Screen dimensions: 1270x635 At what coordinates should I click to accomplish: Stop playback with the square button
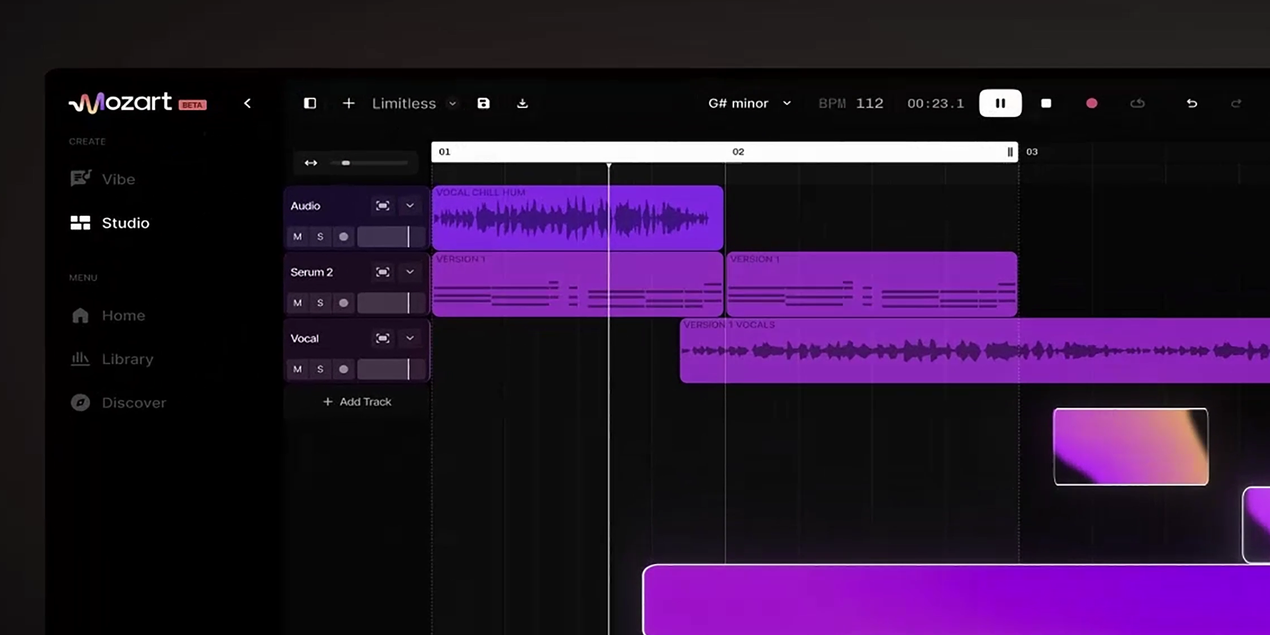1046,103
